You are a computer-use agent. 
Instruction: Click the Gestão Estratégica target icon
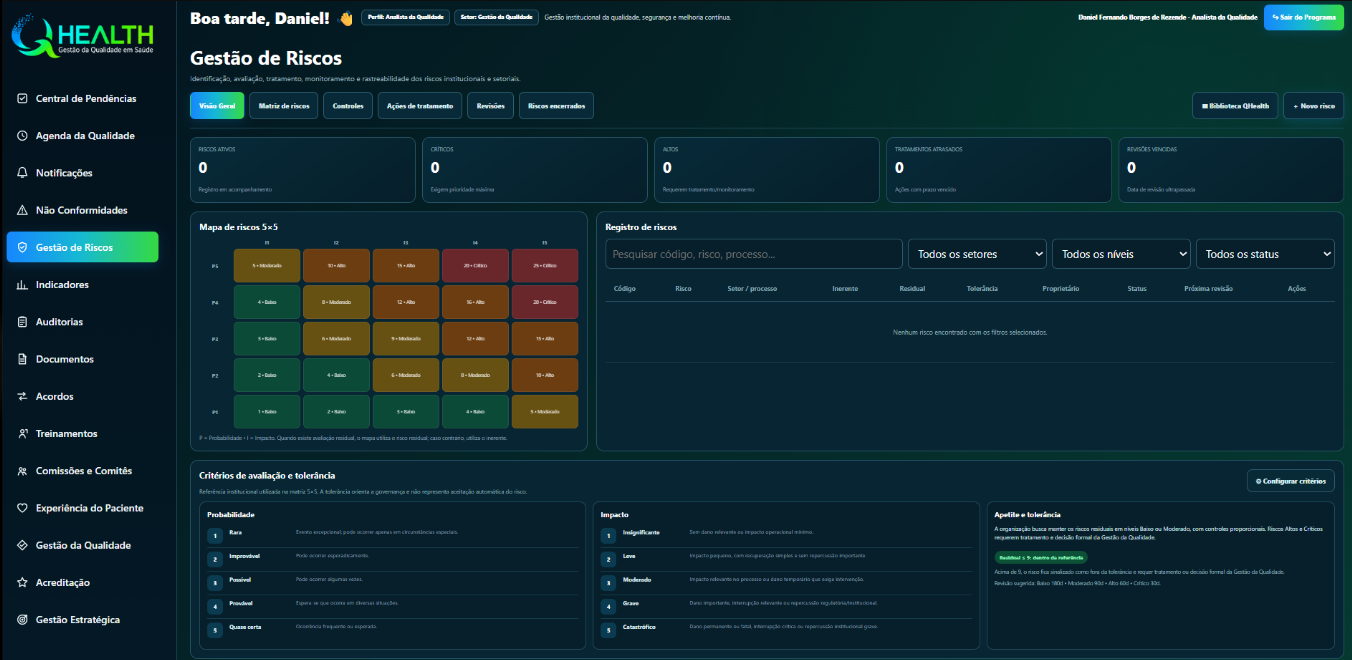[x=22, y=620]
